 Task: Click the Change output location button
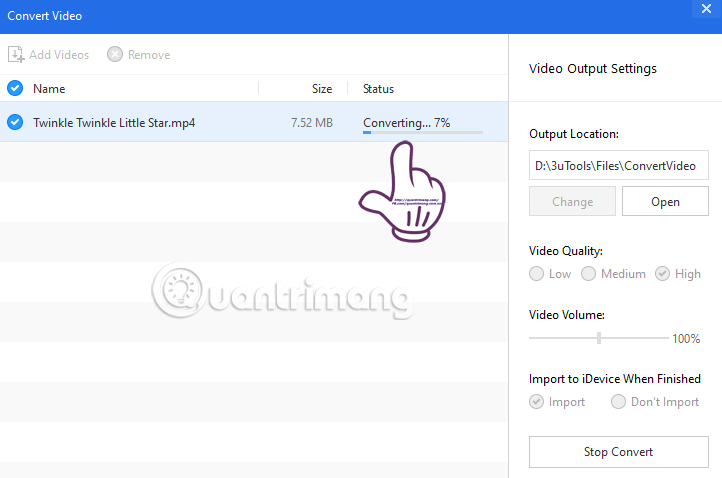572,201
